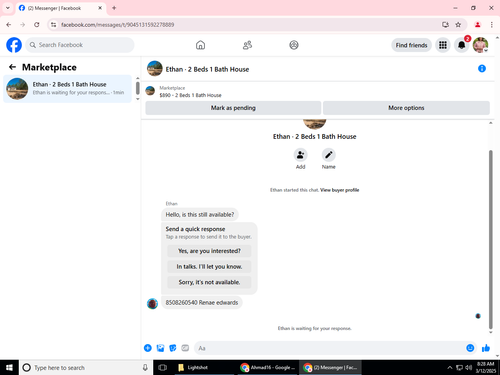500x375 pixels.
Task: Open the tab search dropdown arrow
Action: click(x=8, y=8)
